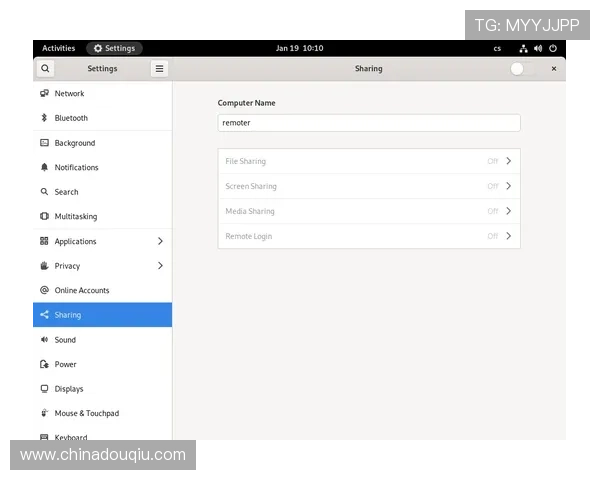Select Background in the sidebar
Screen dimensions: 600x480
click(75, 143)
